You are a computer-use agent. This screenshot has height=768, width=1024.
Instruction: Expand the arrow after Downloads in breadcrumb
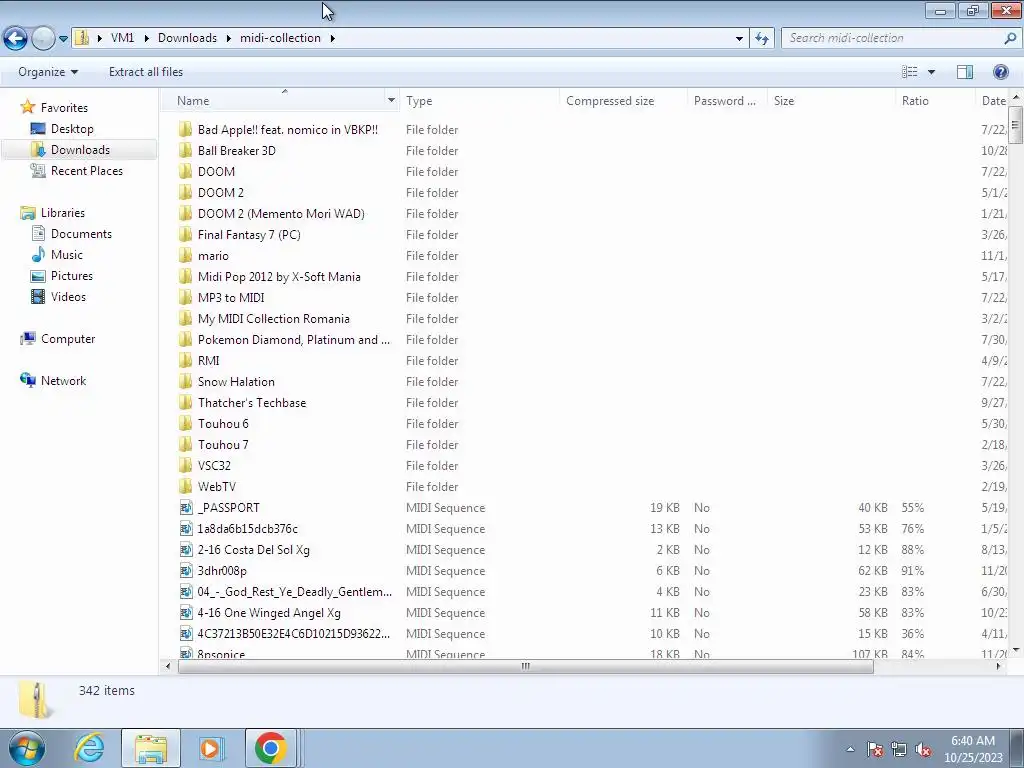[x=229, y=39]
